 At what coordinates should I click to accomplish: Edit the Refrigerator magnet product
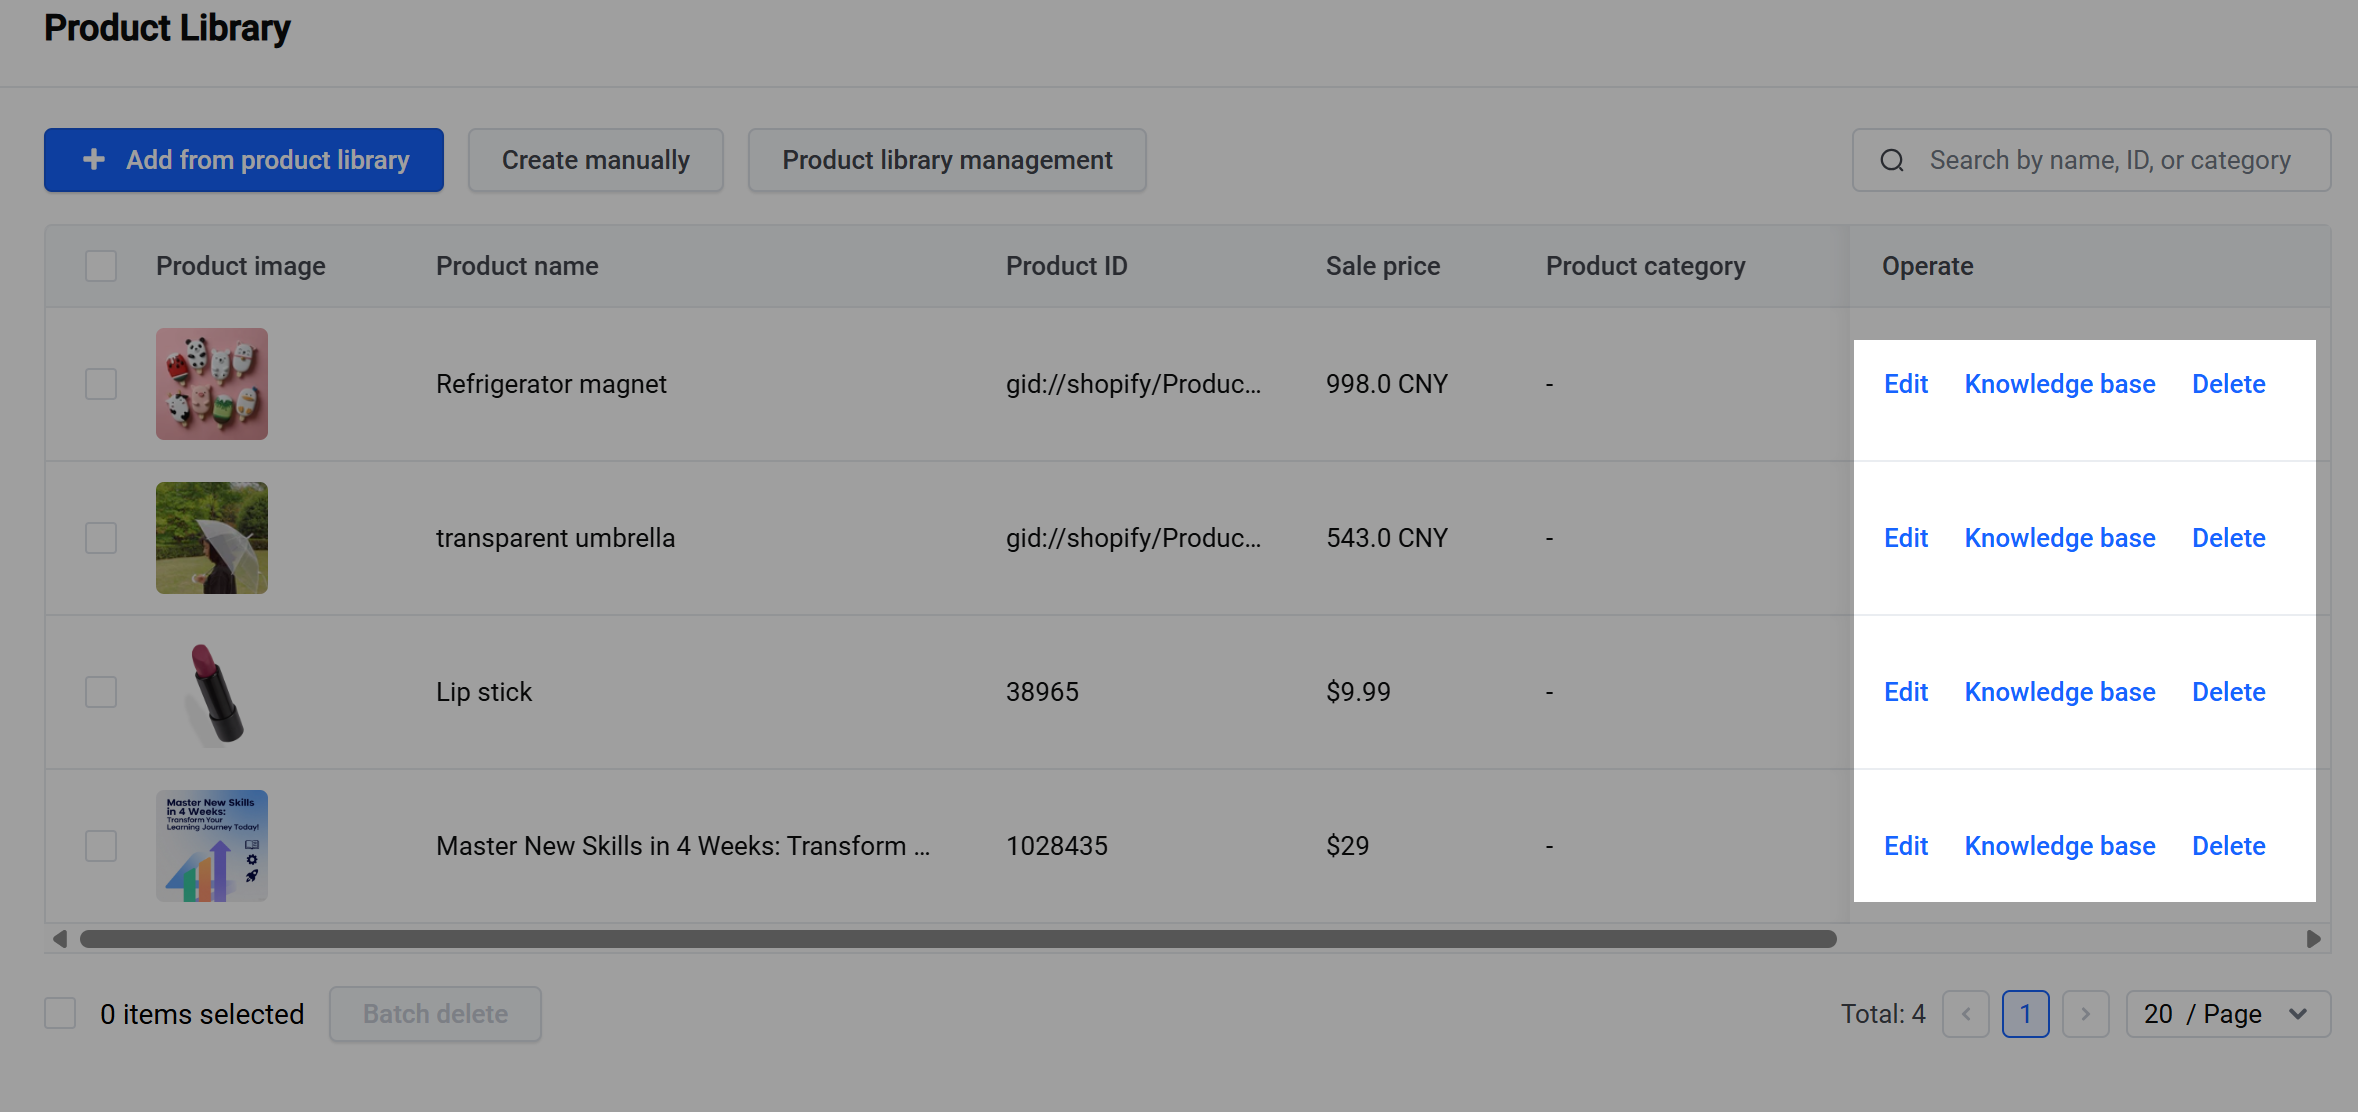coord(1906,384)
